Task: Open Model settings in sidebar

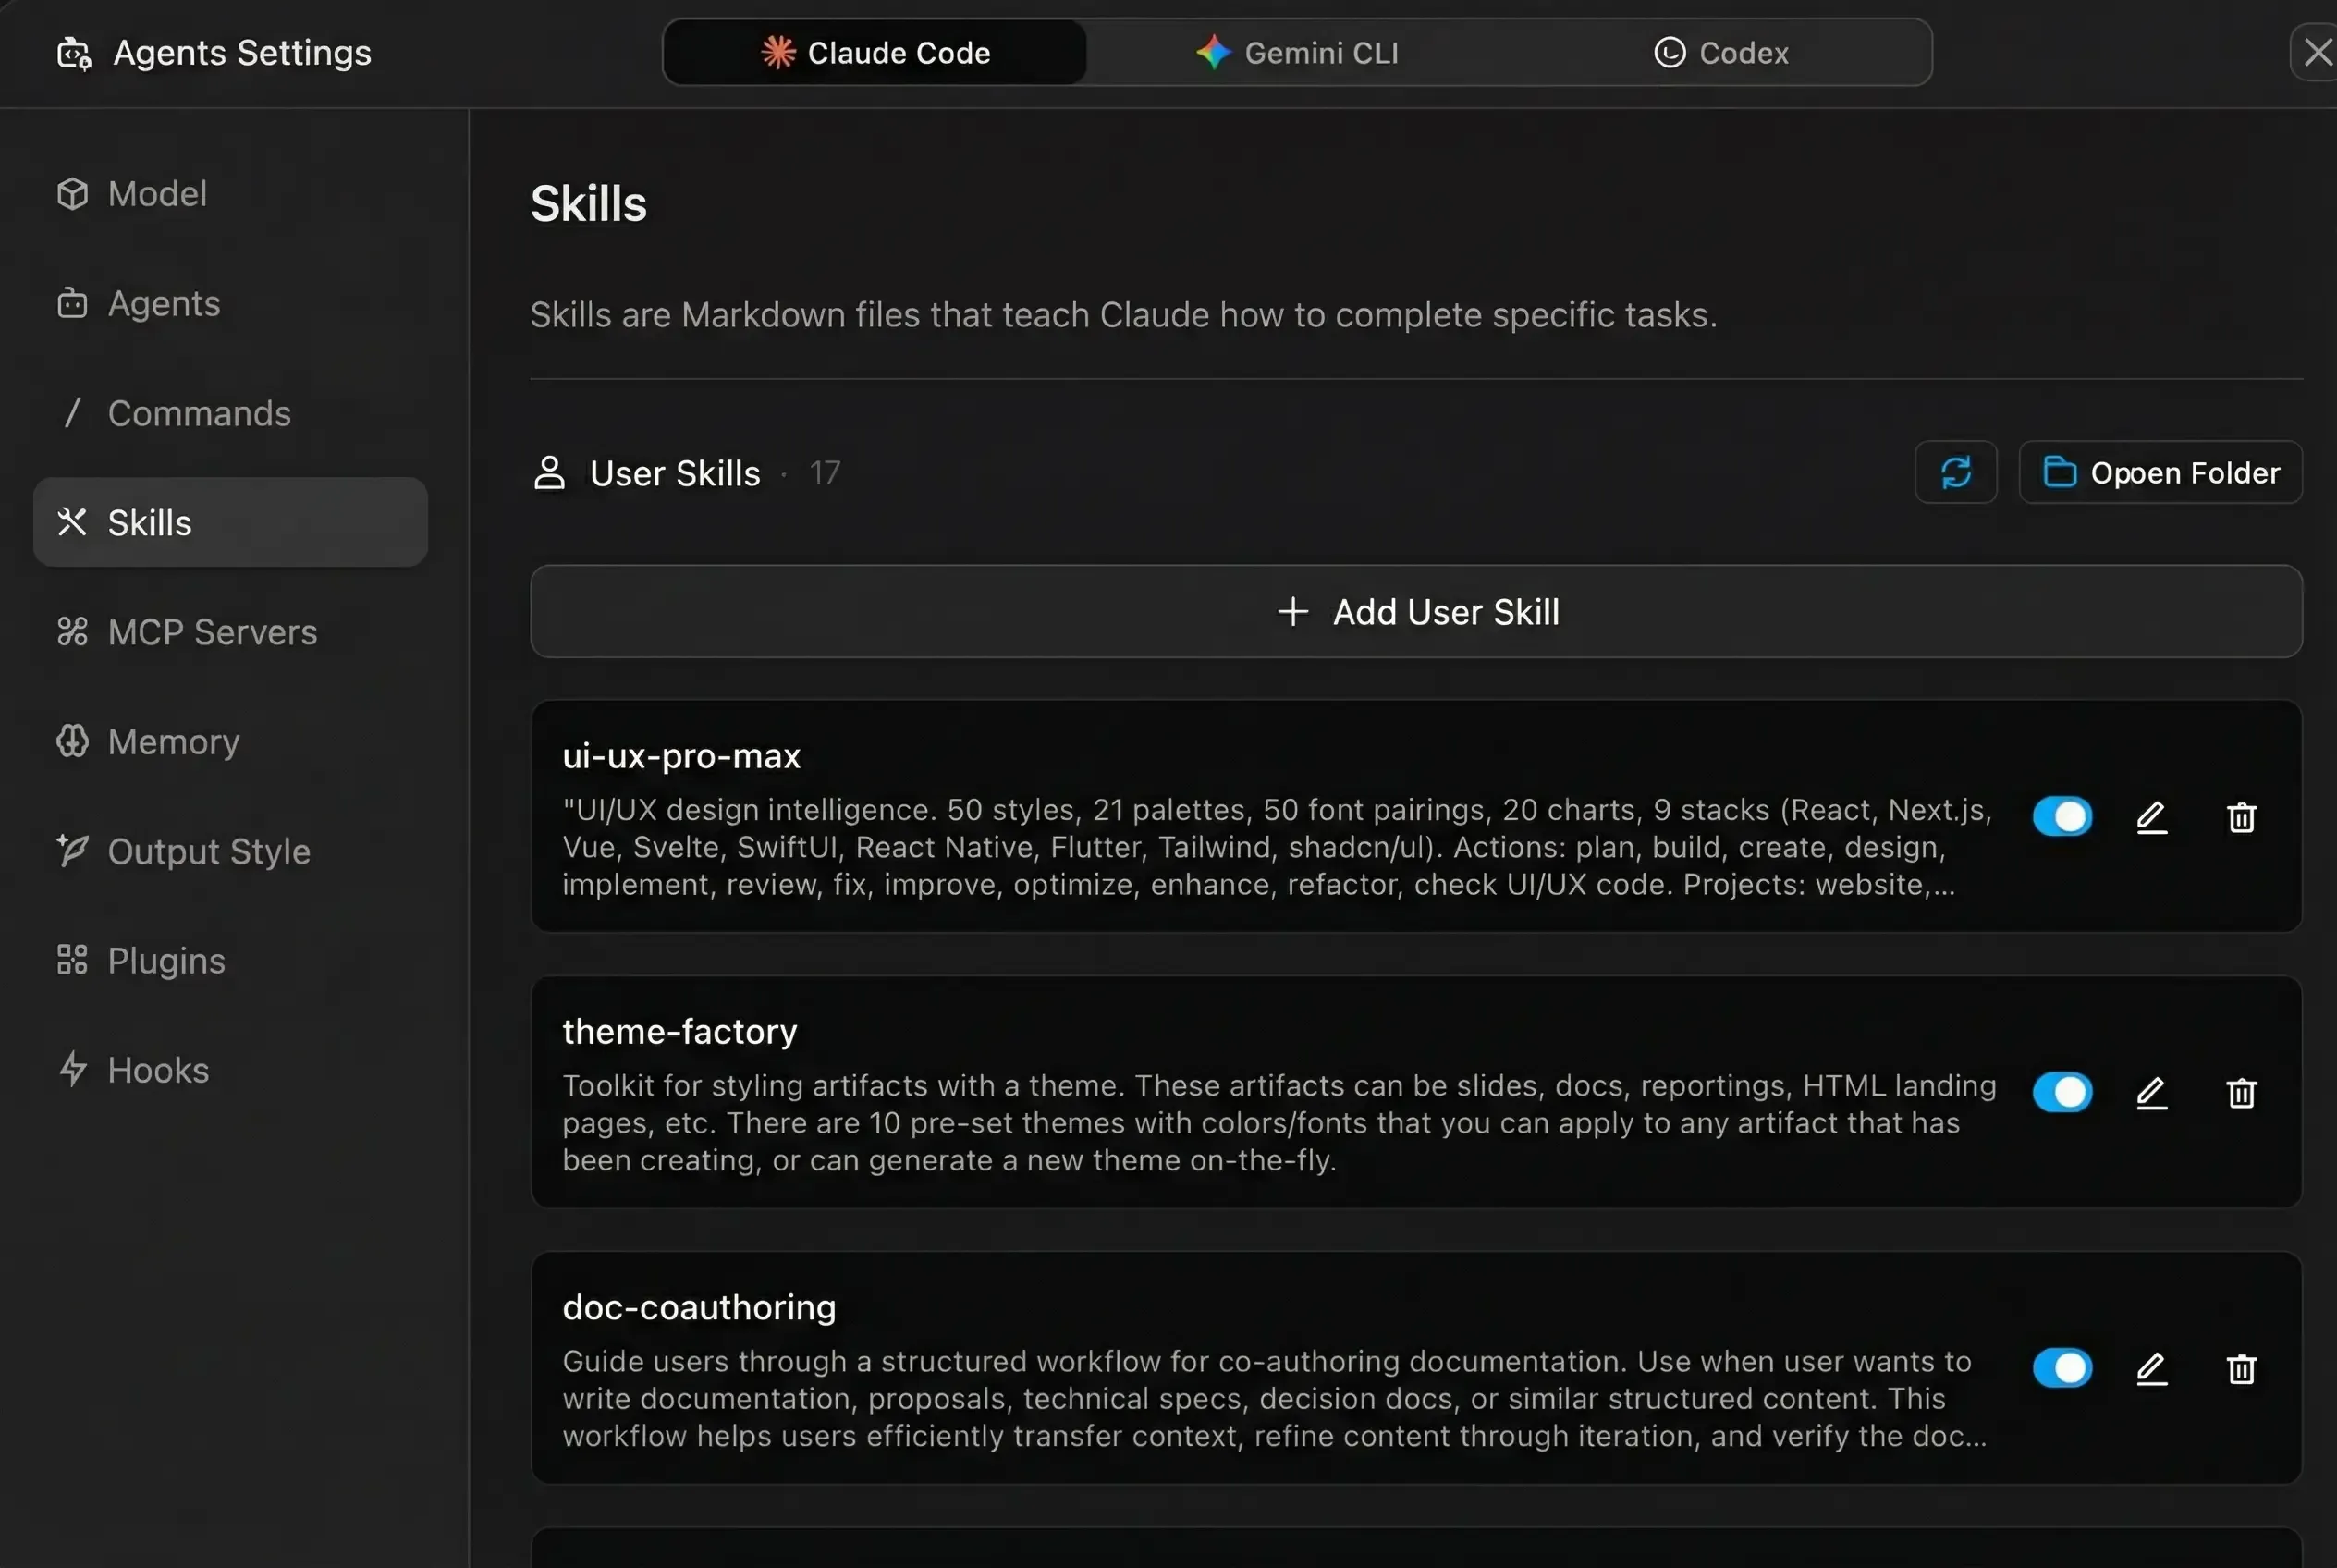Action: pyautogui.click(x=157, y=194)
